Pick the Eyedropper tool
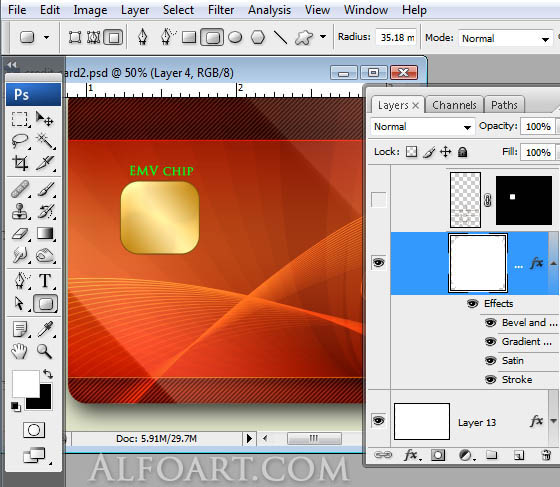 46,329
